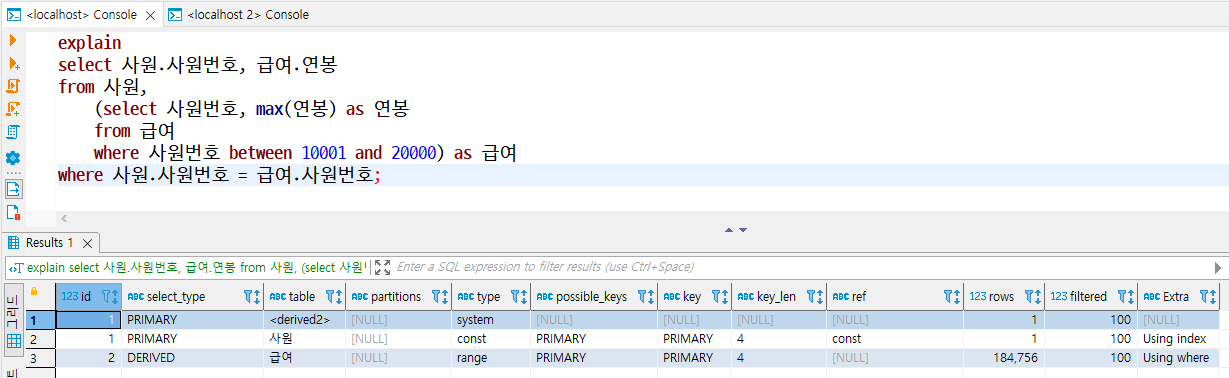
Task: Filter and sort the partitions column
Action: click(x=440, y=297)
